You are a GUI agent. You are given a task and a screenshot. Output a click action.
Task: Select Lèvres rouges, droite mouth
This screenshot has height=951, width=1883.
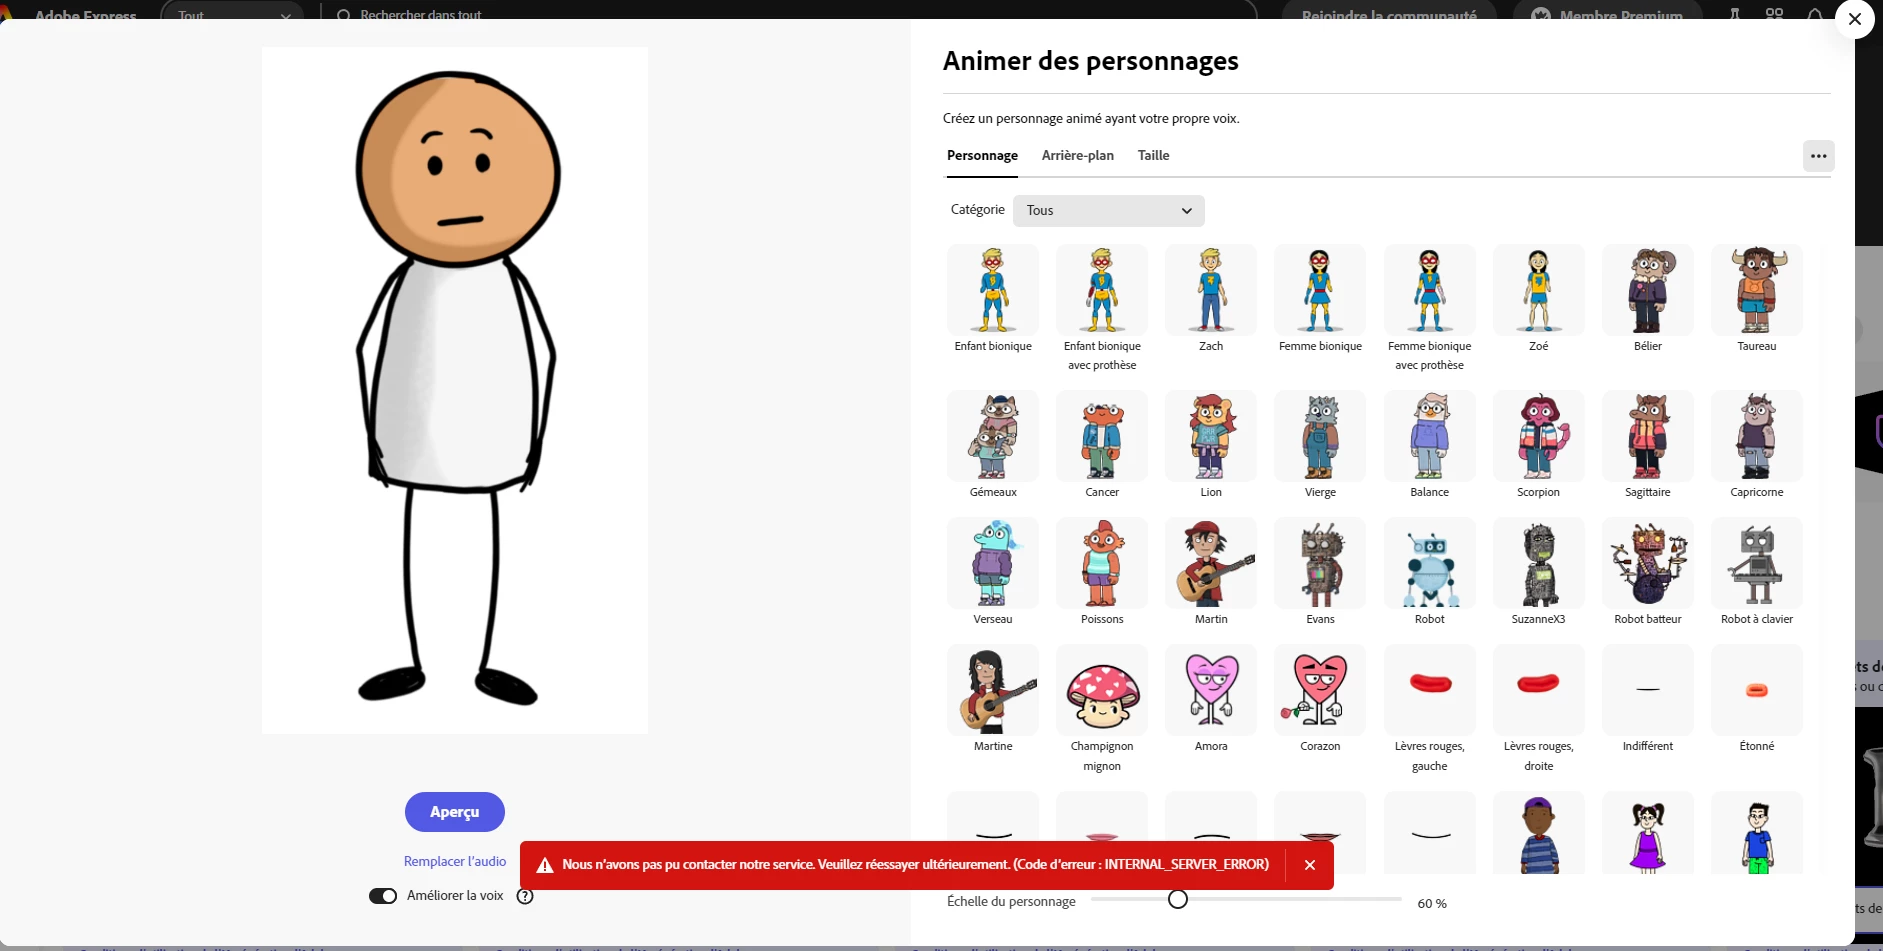pos(1539,690)
